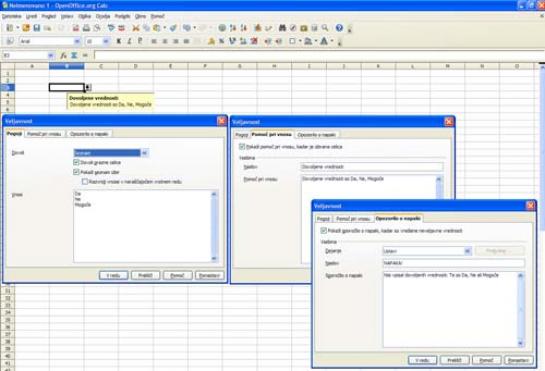Click the Sum sigma icon
The height and width of the screenshot is (371, 545).
pos(74,55)
